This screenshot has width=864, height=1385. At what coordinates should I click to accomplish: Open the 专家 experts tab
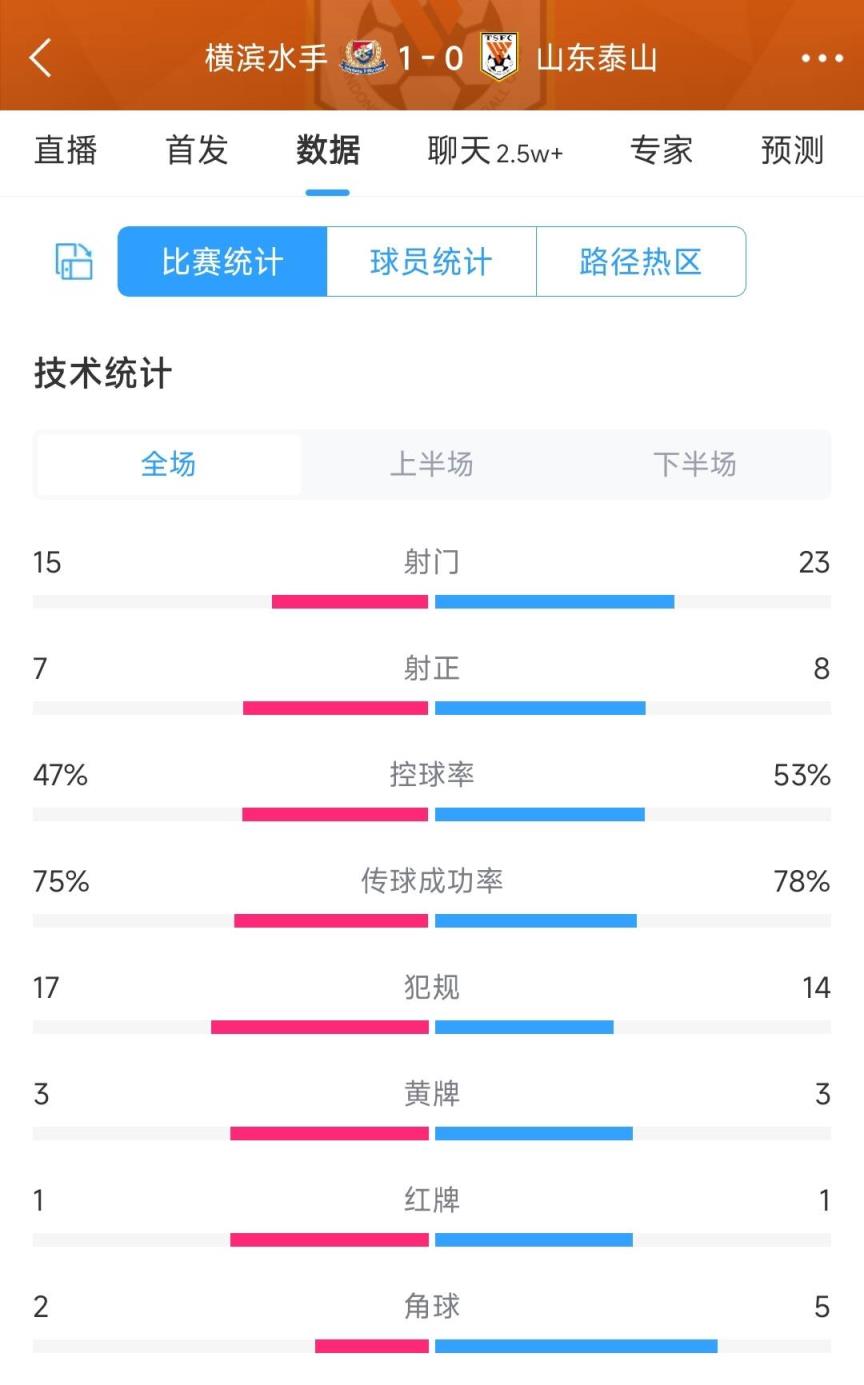click(x=661, y=151)
